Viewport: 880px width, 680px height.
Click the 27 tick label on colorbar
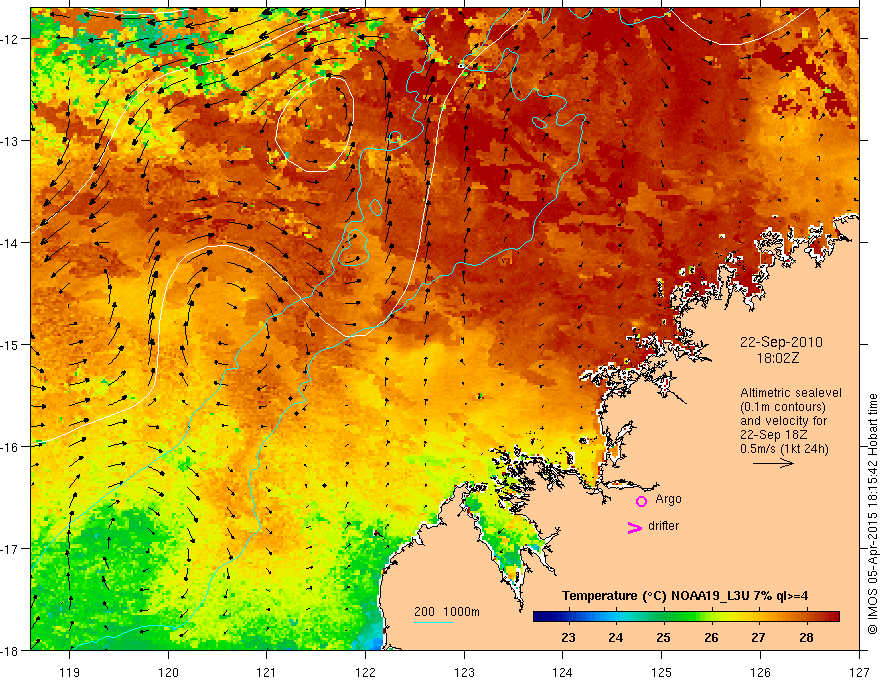758,637
